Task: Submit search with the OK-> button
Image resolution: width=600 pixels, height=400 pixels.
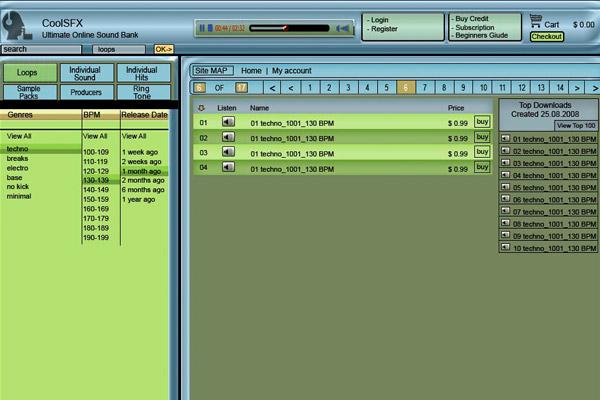Action: (x=164, y=49)
